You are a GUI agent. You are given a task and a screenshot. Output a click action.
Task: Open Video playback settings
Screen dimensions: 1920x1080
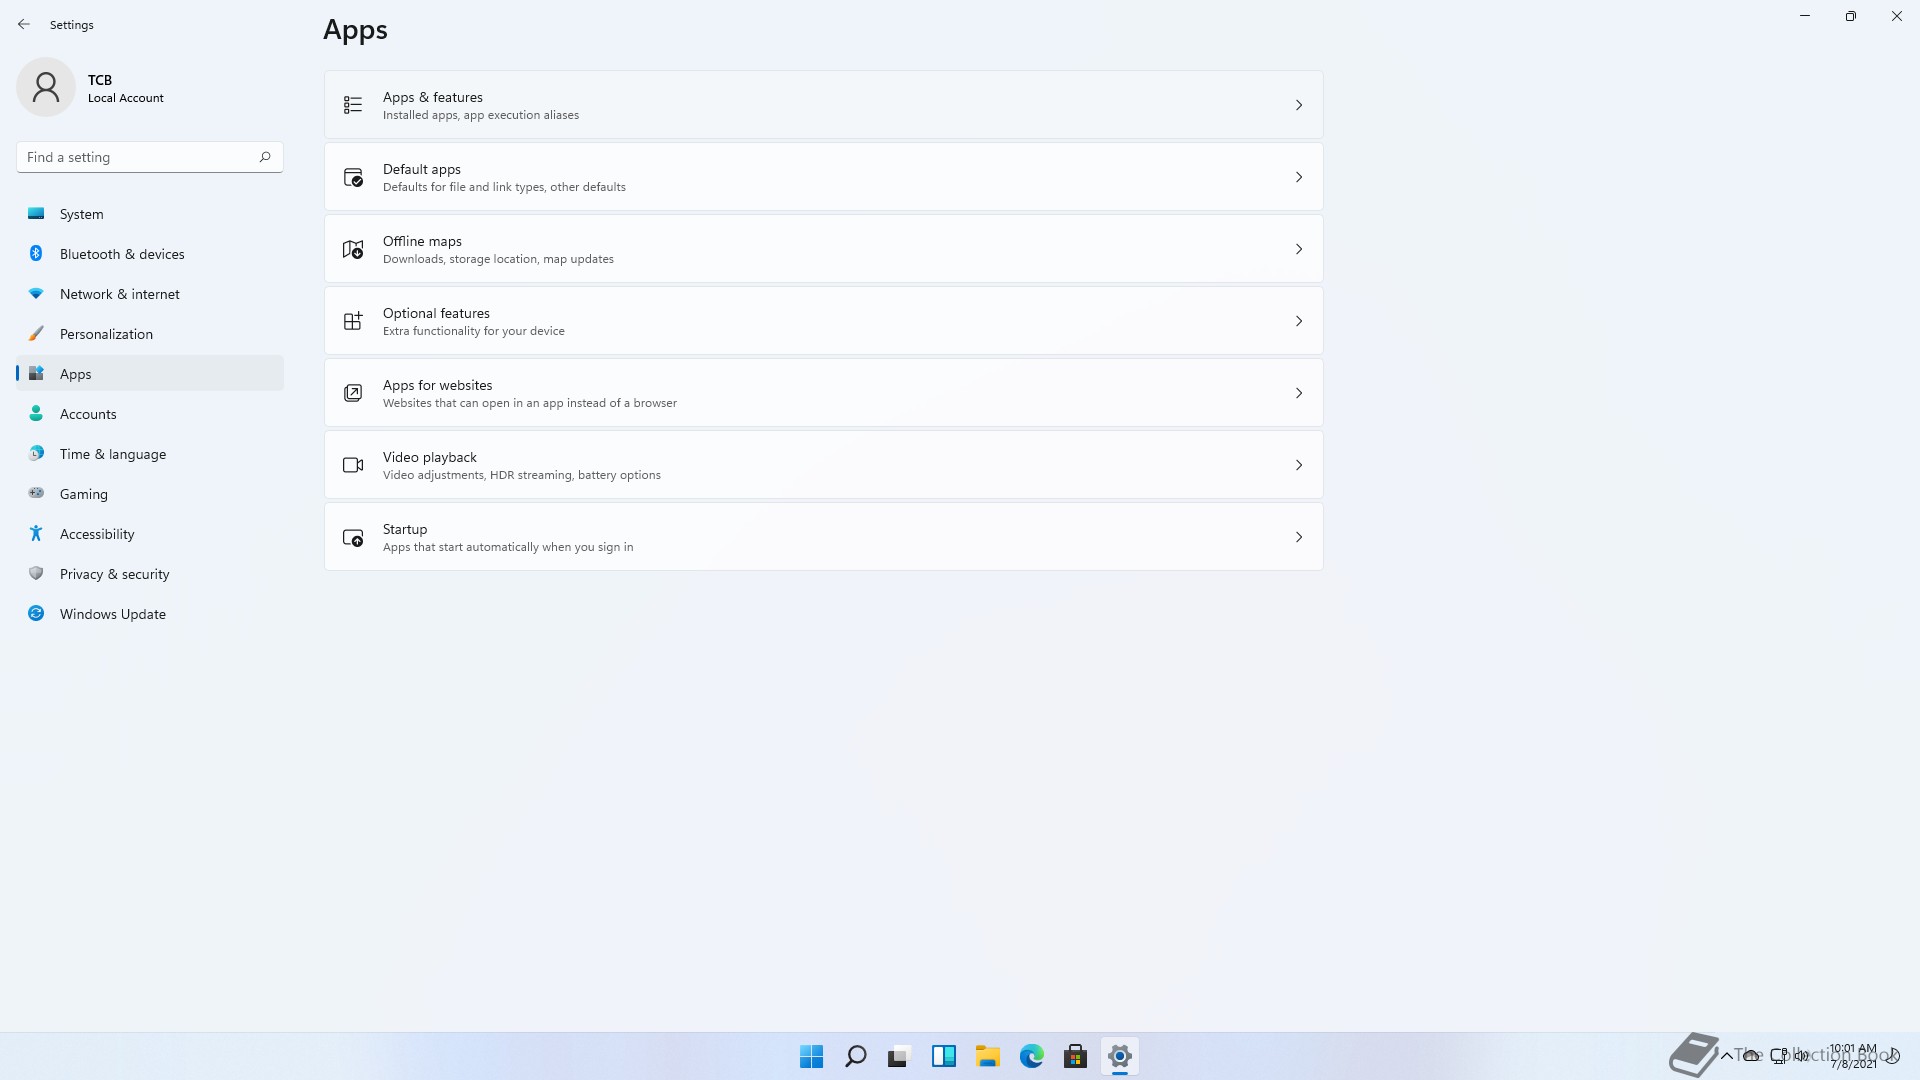tap(823, 465)
